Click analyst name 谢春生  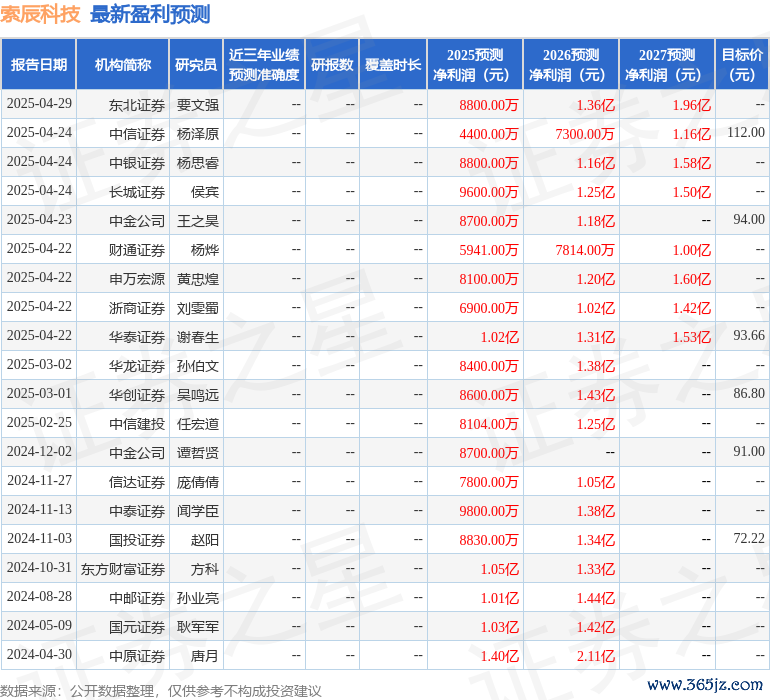click(198, 337)
